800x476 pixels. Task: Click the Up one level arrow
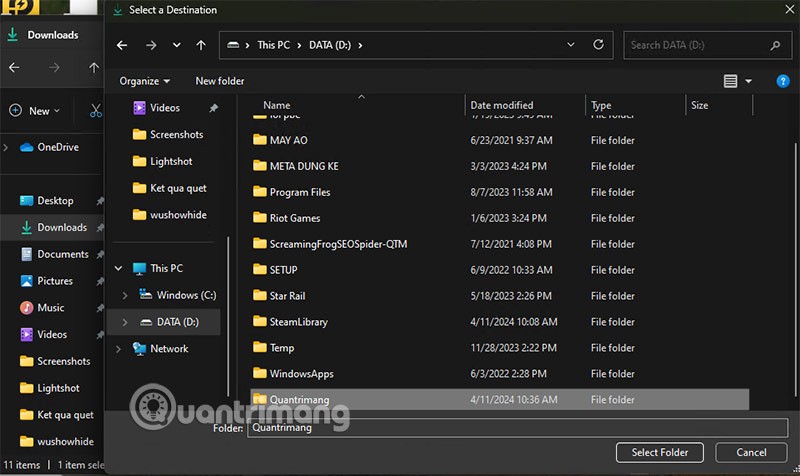[x=201, y=45]
